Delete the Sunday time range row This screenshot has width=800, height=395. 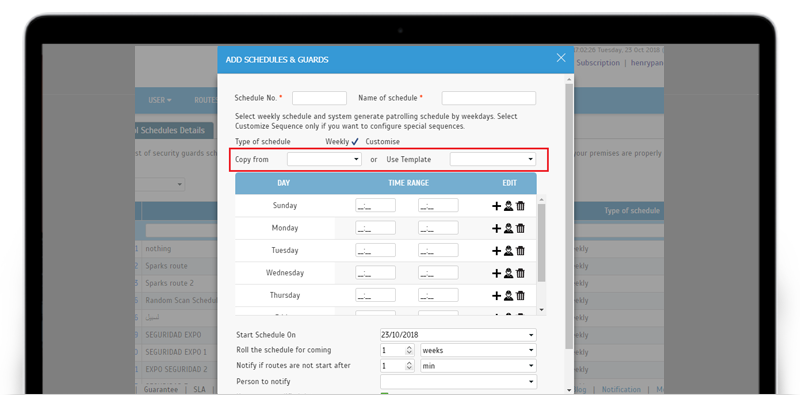click(x=520, y=206)
